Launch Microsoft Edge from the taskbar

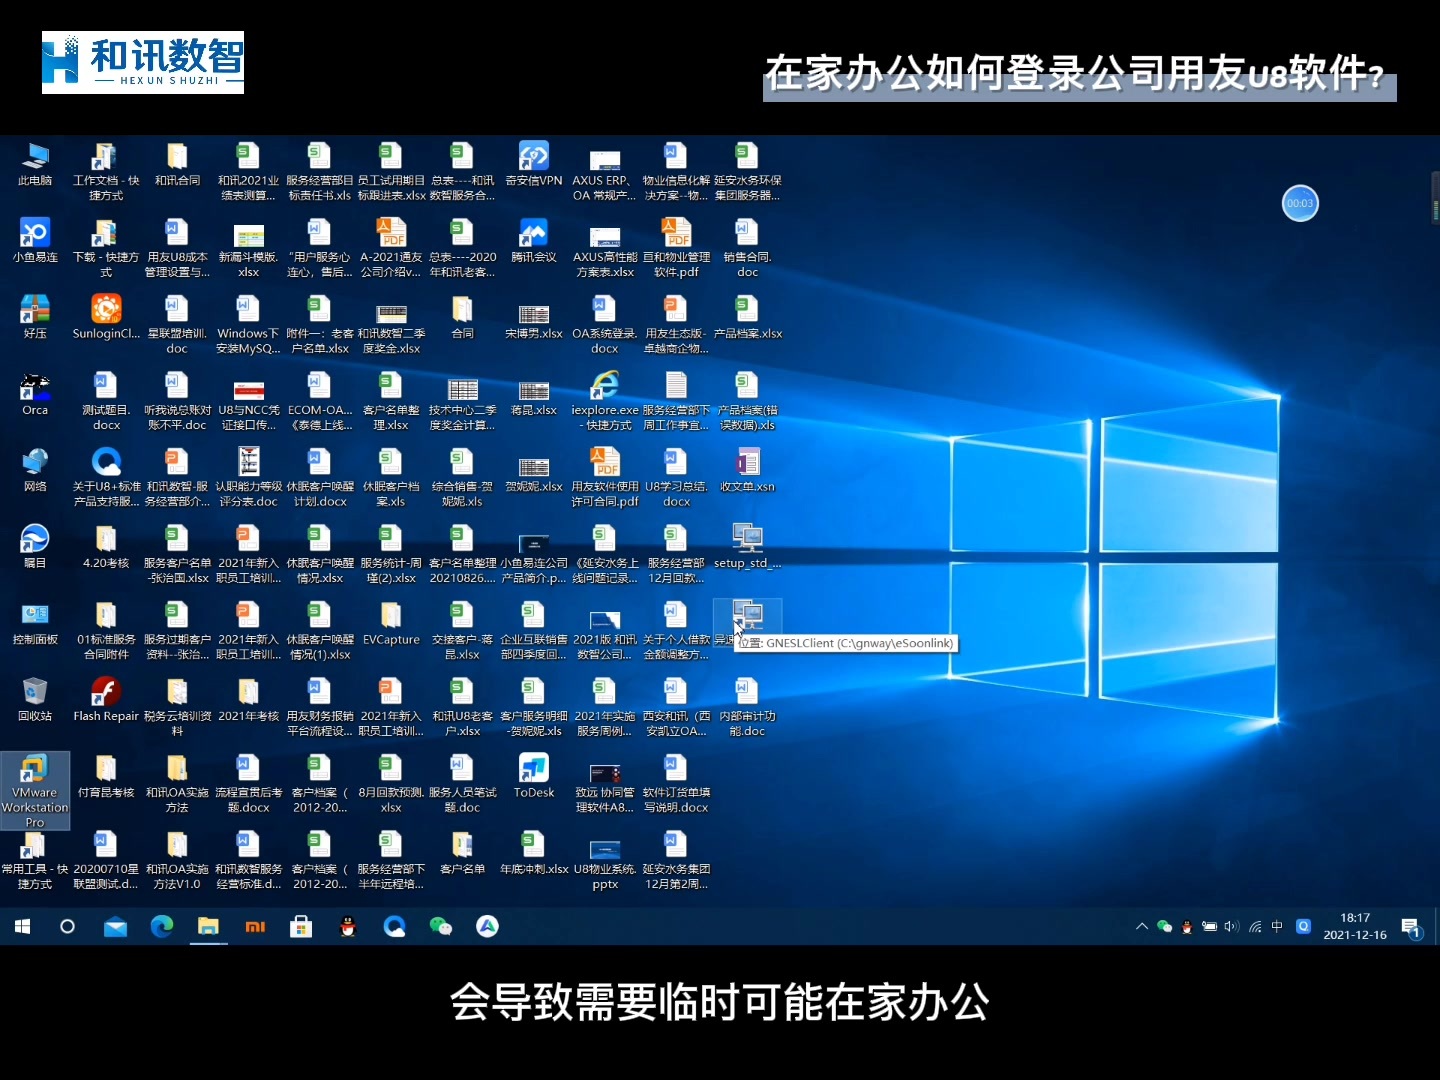click(x=161, y=927)
